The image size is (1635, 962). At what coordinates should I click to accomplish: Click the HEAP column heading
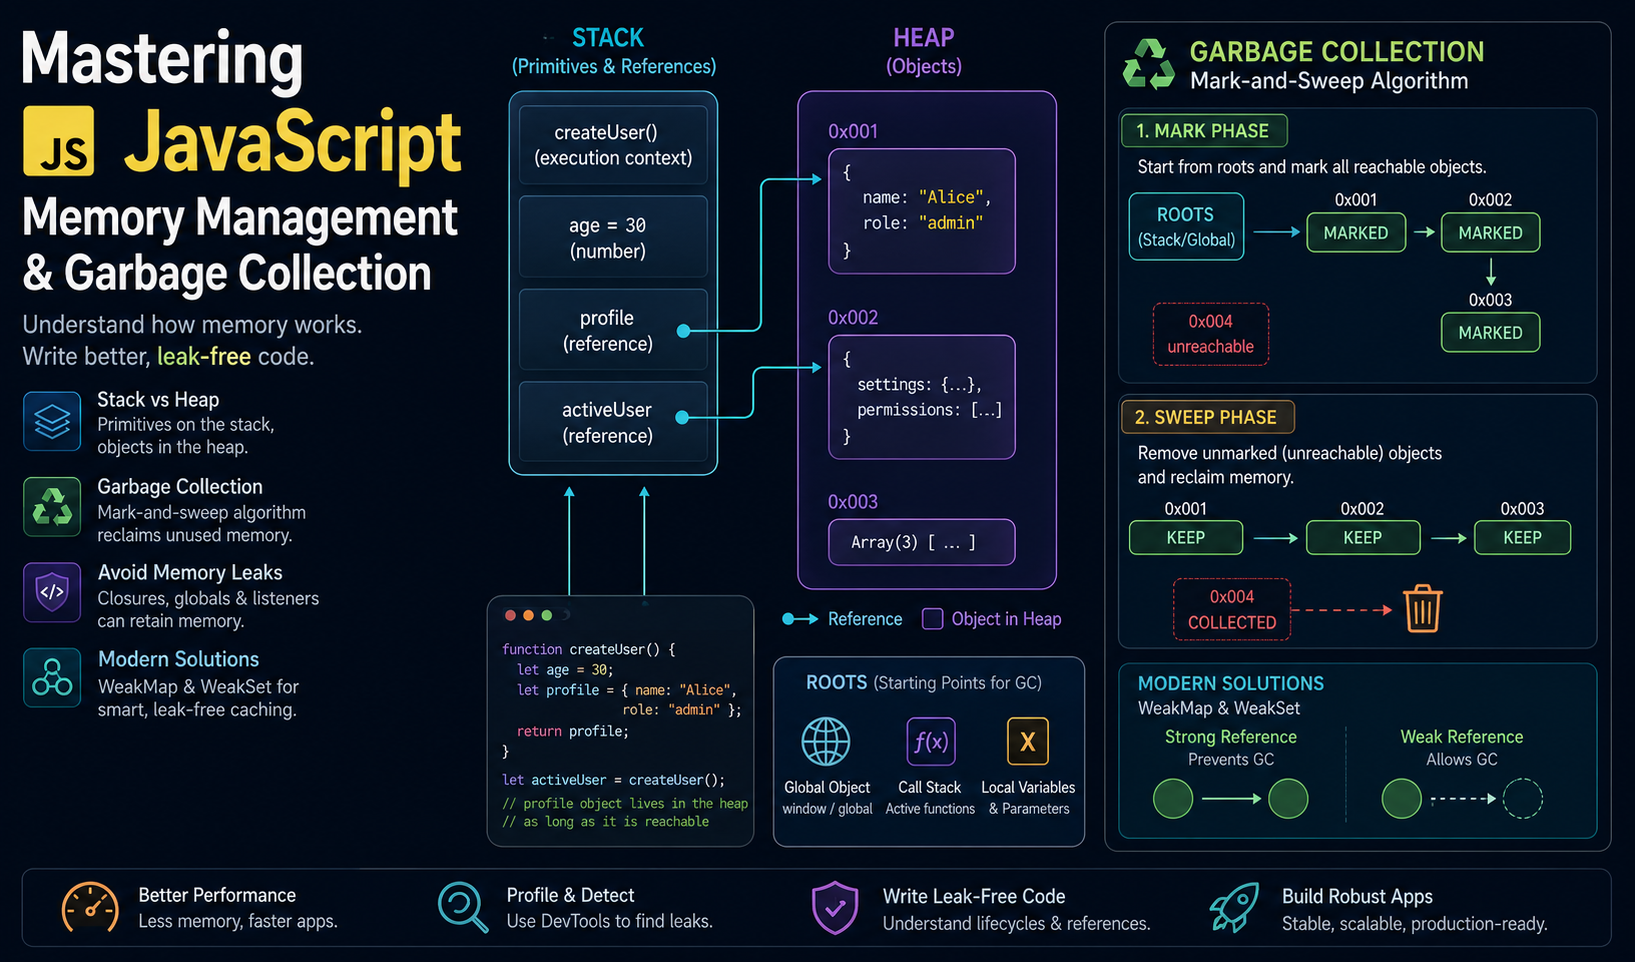(x=923, y=38)
